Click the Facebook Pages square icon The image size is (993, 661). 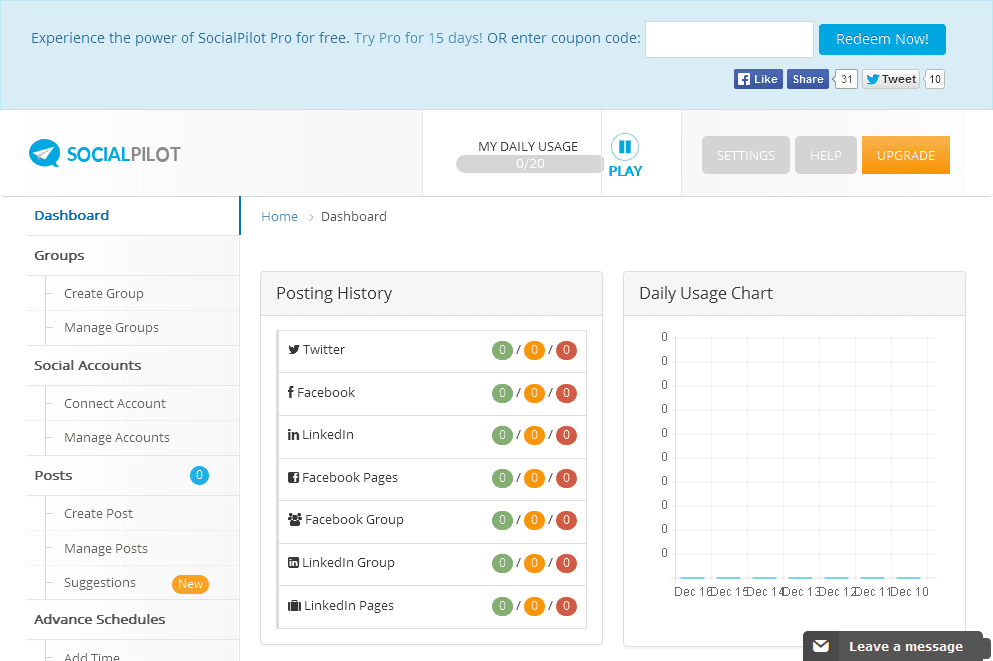point(293,477)
